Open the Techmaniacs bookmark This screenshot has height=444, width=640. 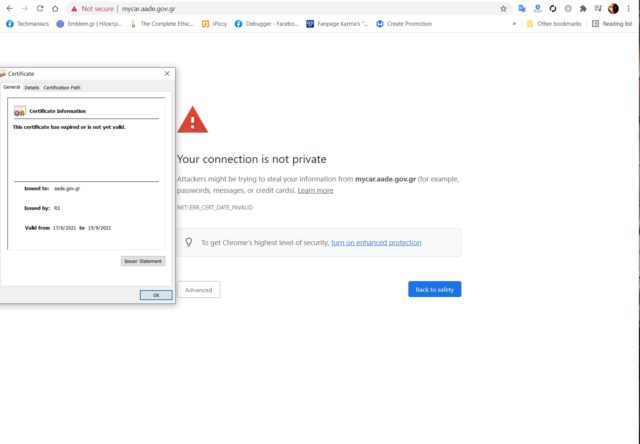click(x=27, y=24)
